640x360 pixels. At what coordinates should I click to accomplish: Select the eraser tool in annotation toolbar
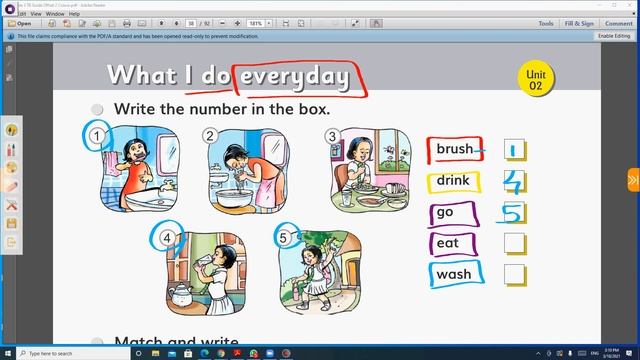11,187
